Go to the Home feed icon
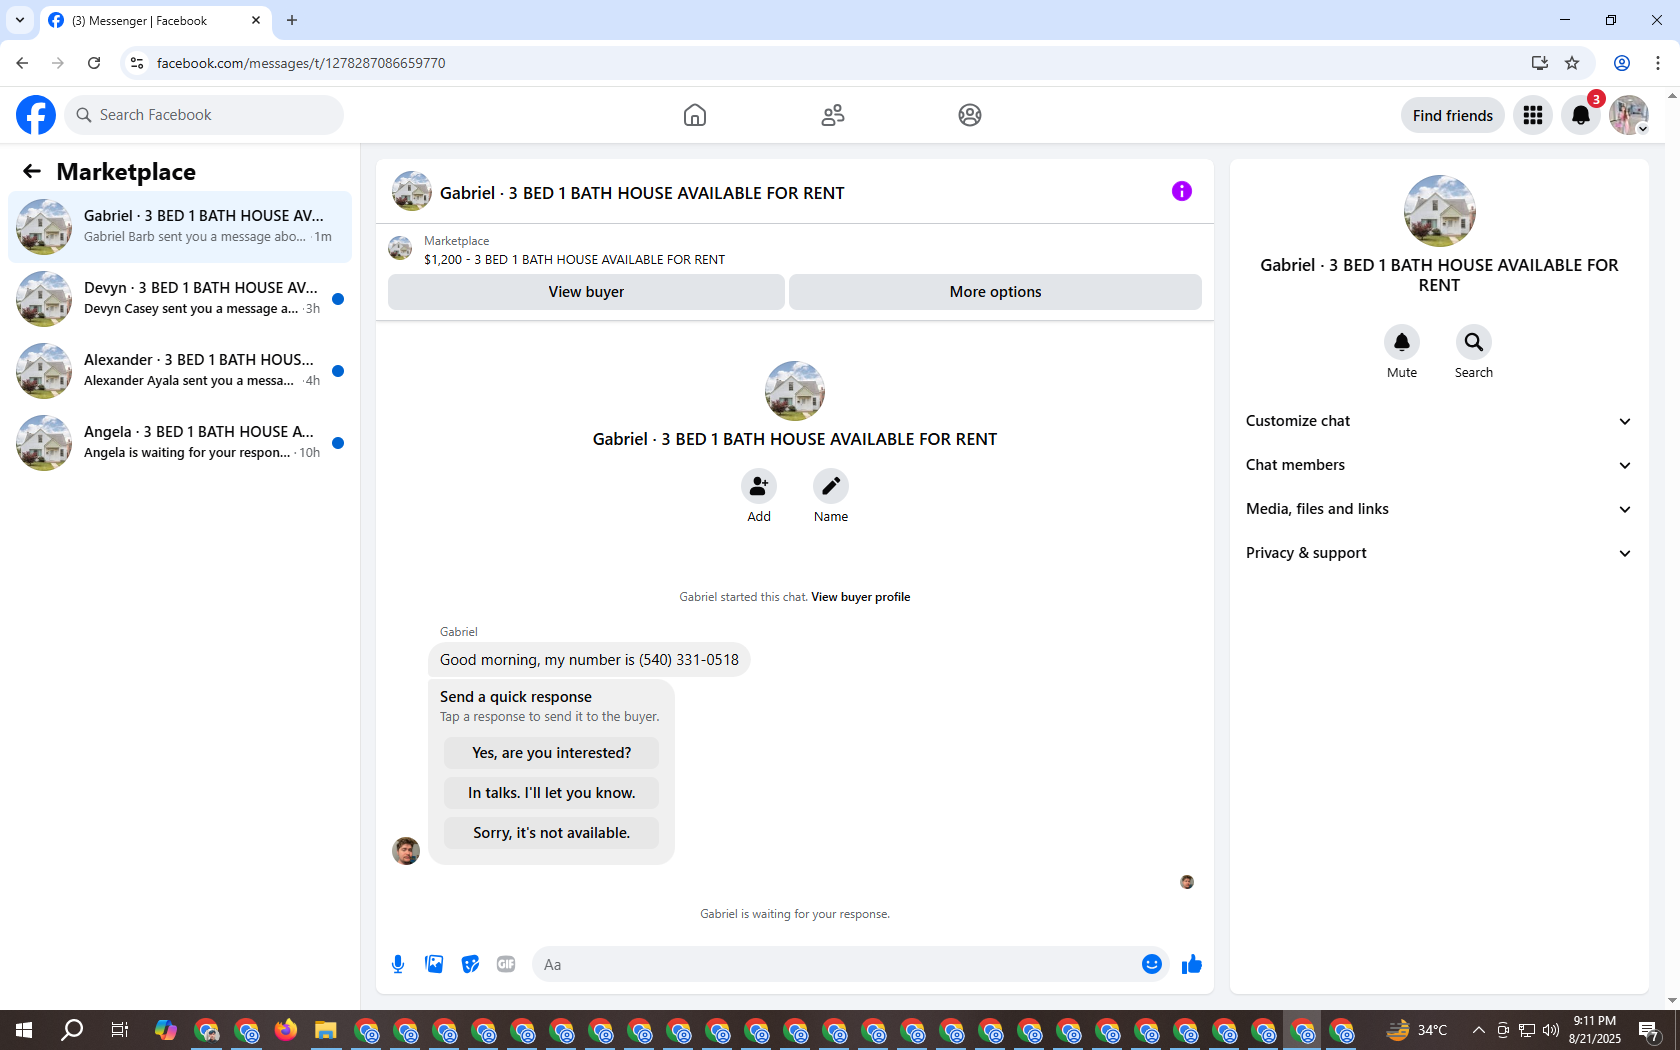The height and width of the screenshot is (1050, 1680). click(x=695, y=115)
